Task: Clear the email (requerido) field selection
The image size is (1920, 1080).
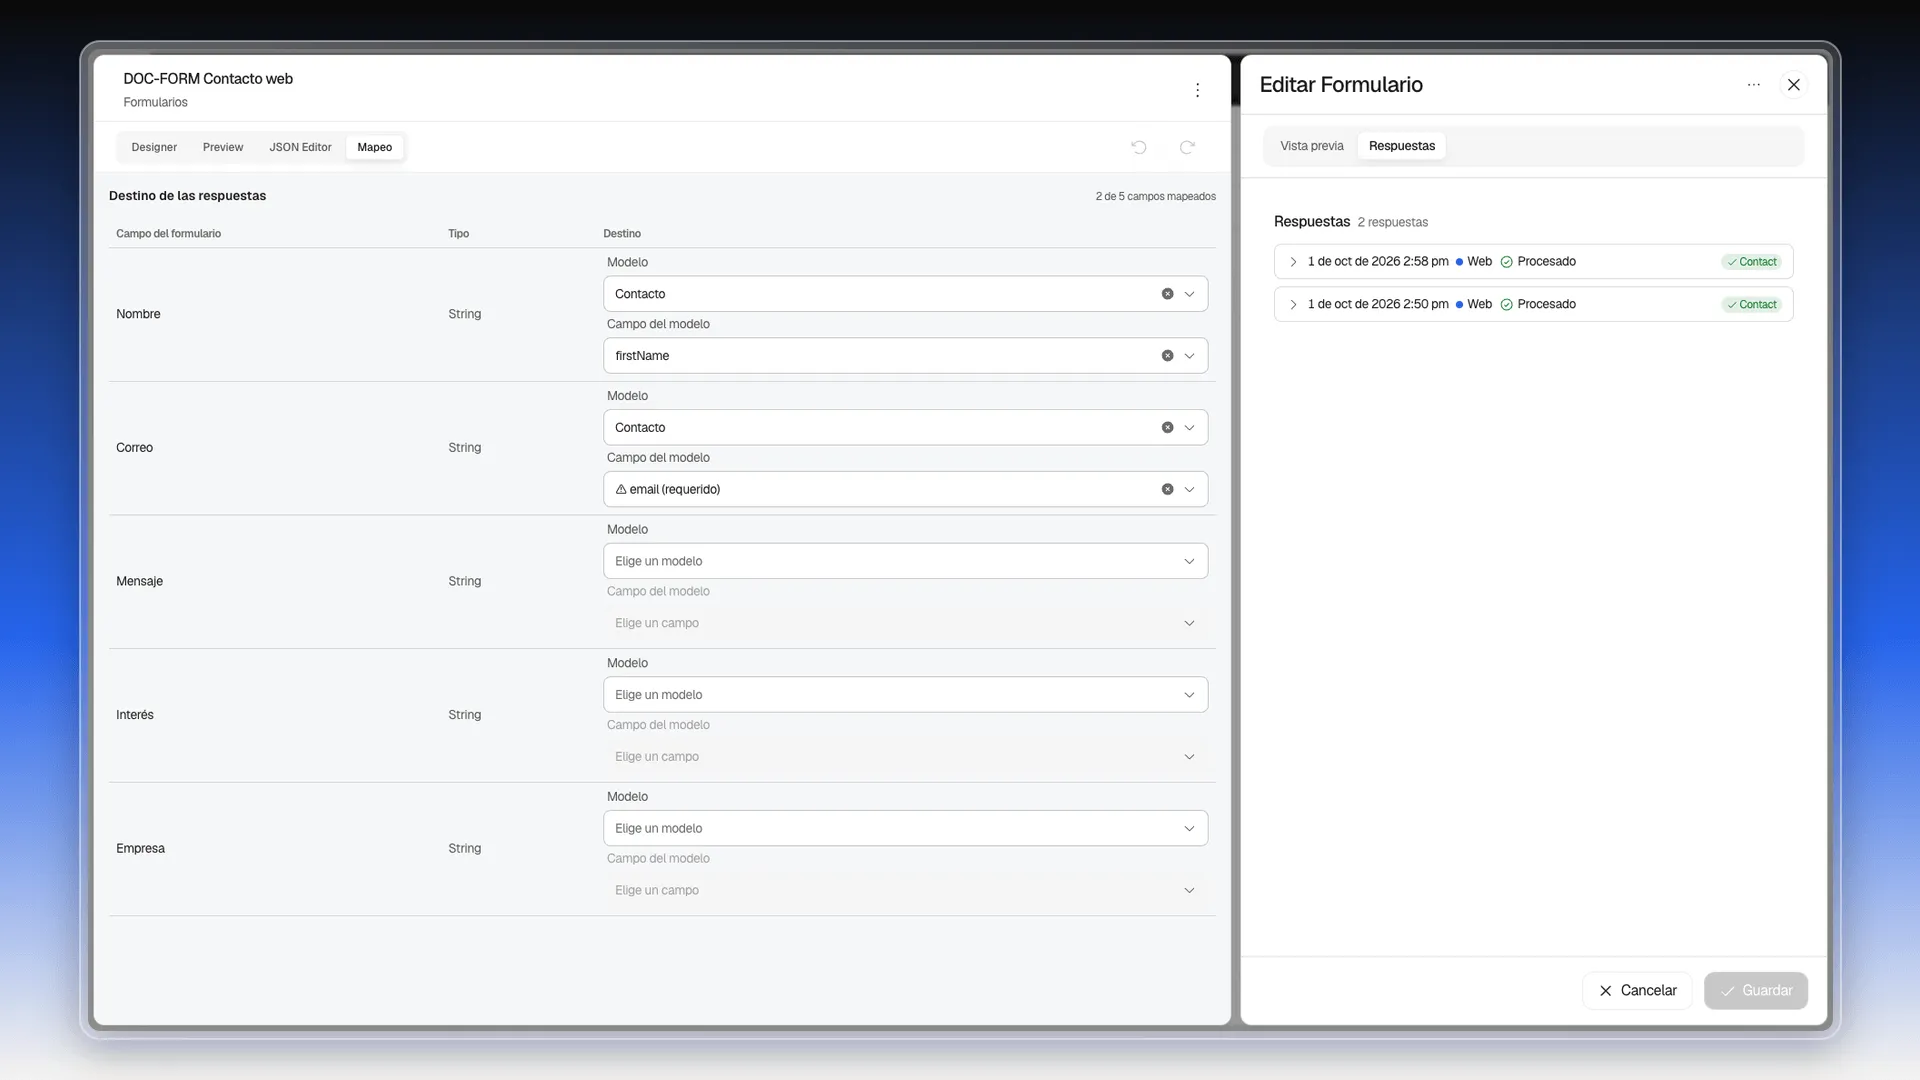Action: (x=1167, y=490)
